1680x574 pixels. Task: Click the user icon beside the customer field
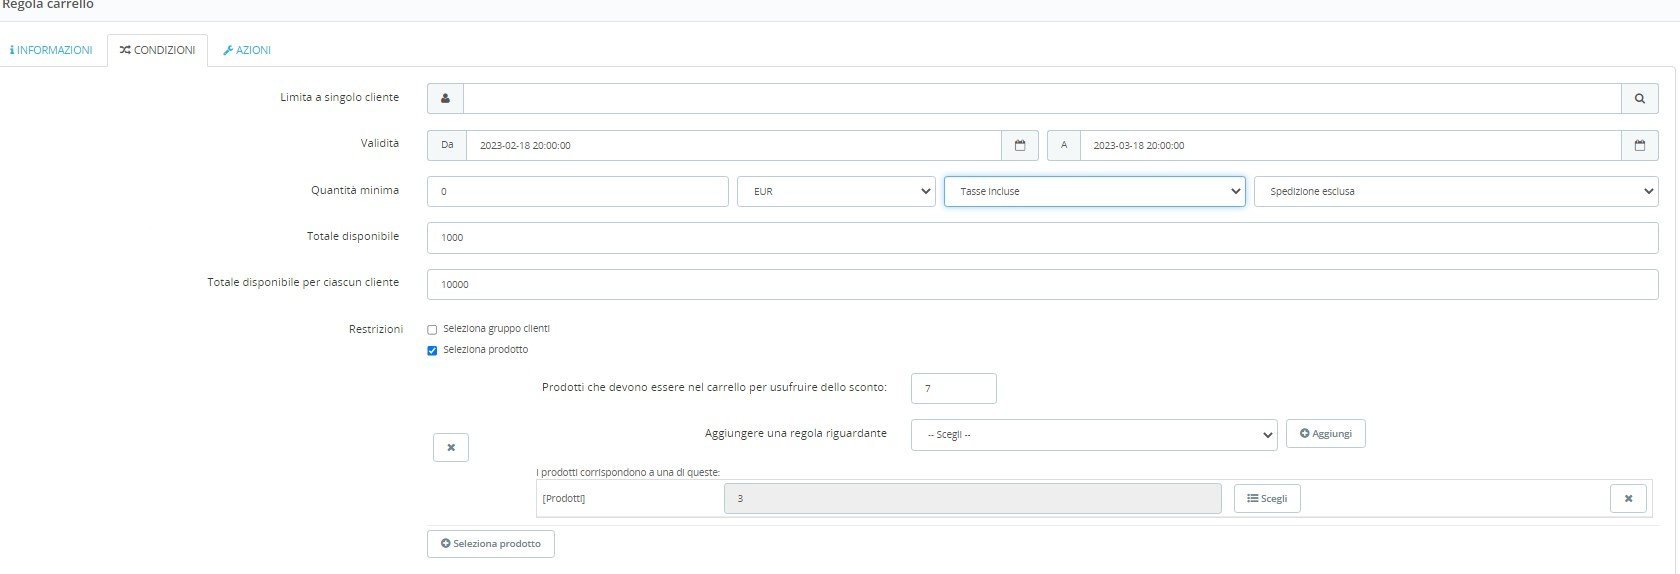(x=445, y=98)
